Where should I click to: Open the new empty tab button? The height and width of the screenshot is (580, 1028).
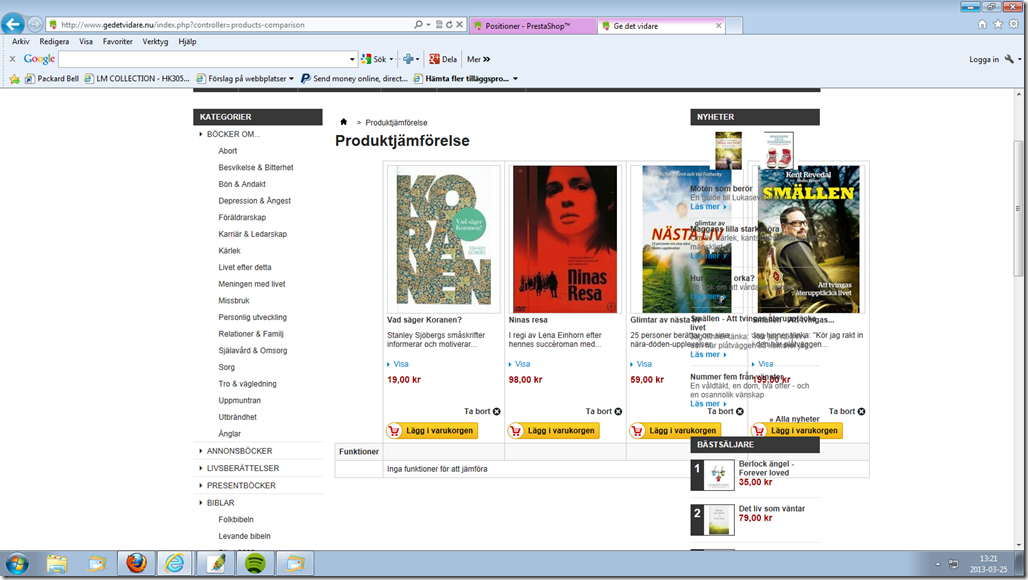point(734,26)
